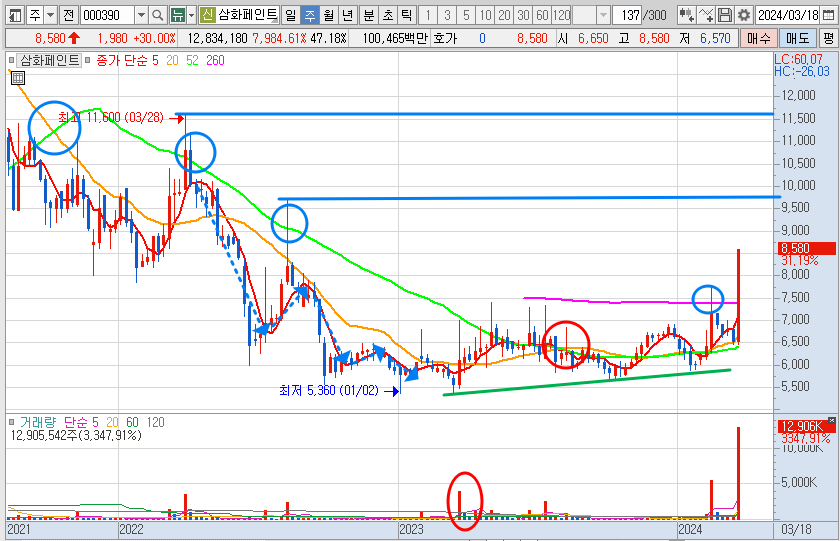Click the 03/18 date label on axis
Viewport: 840px width, 541px height.
pos(796,529)
